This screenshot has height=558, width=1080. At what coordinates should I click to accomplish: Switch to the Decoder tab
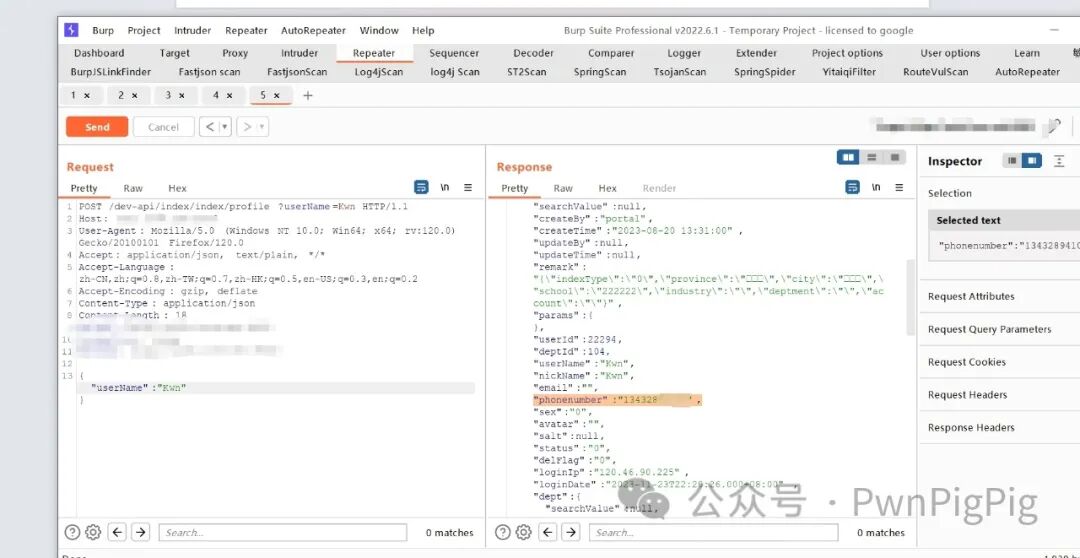[x=533, y=53]
